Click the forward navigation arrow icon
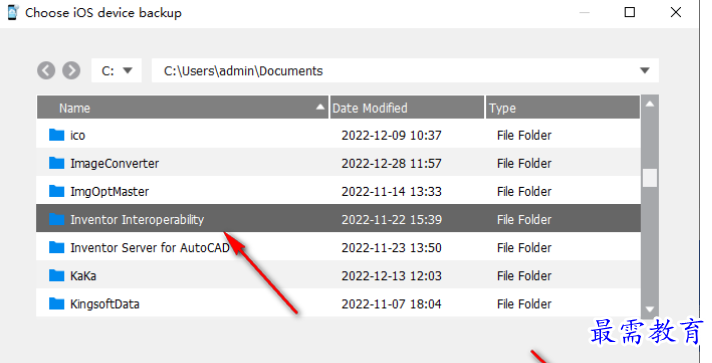Viewport: 712px width, 363px height. [71, 70]
